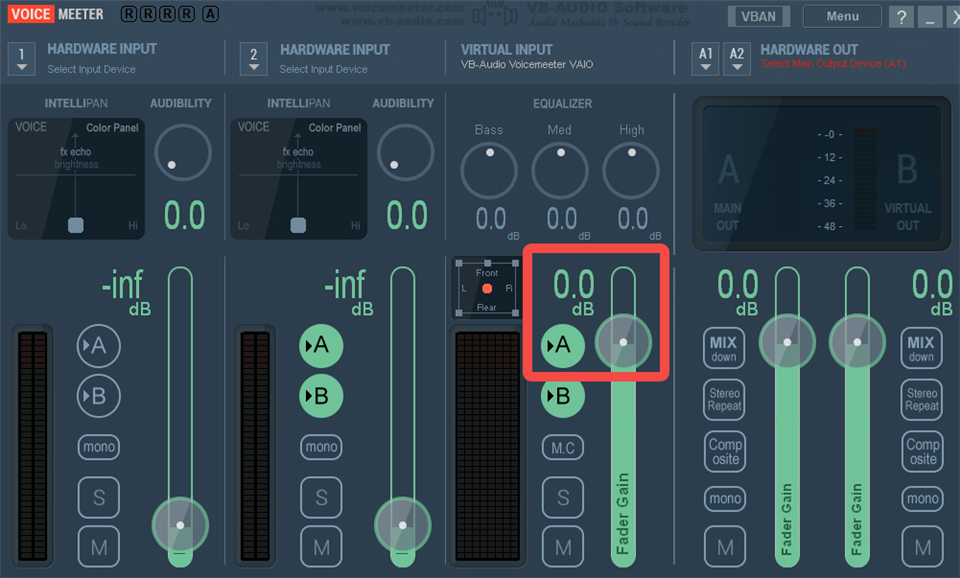Click bus B Fader Gain knob
This screenshot has width=960, height=578.
[x=857, y=342]
